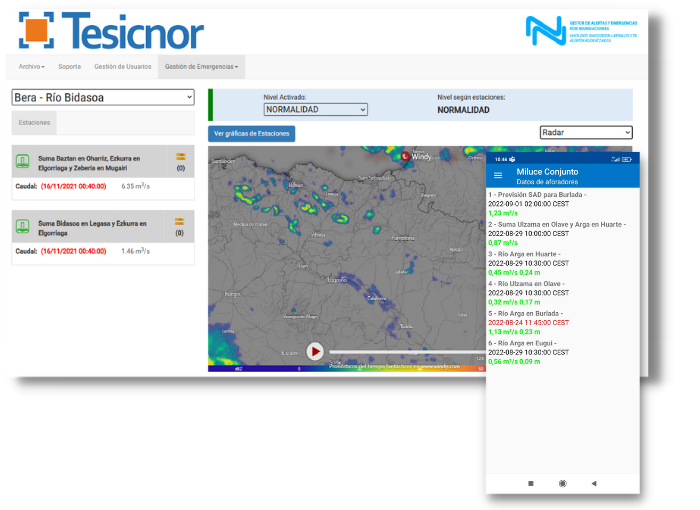Click the Tesicnor logo

point(111,30)
